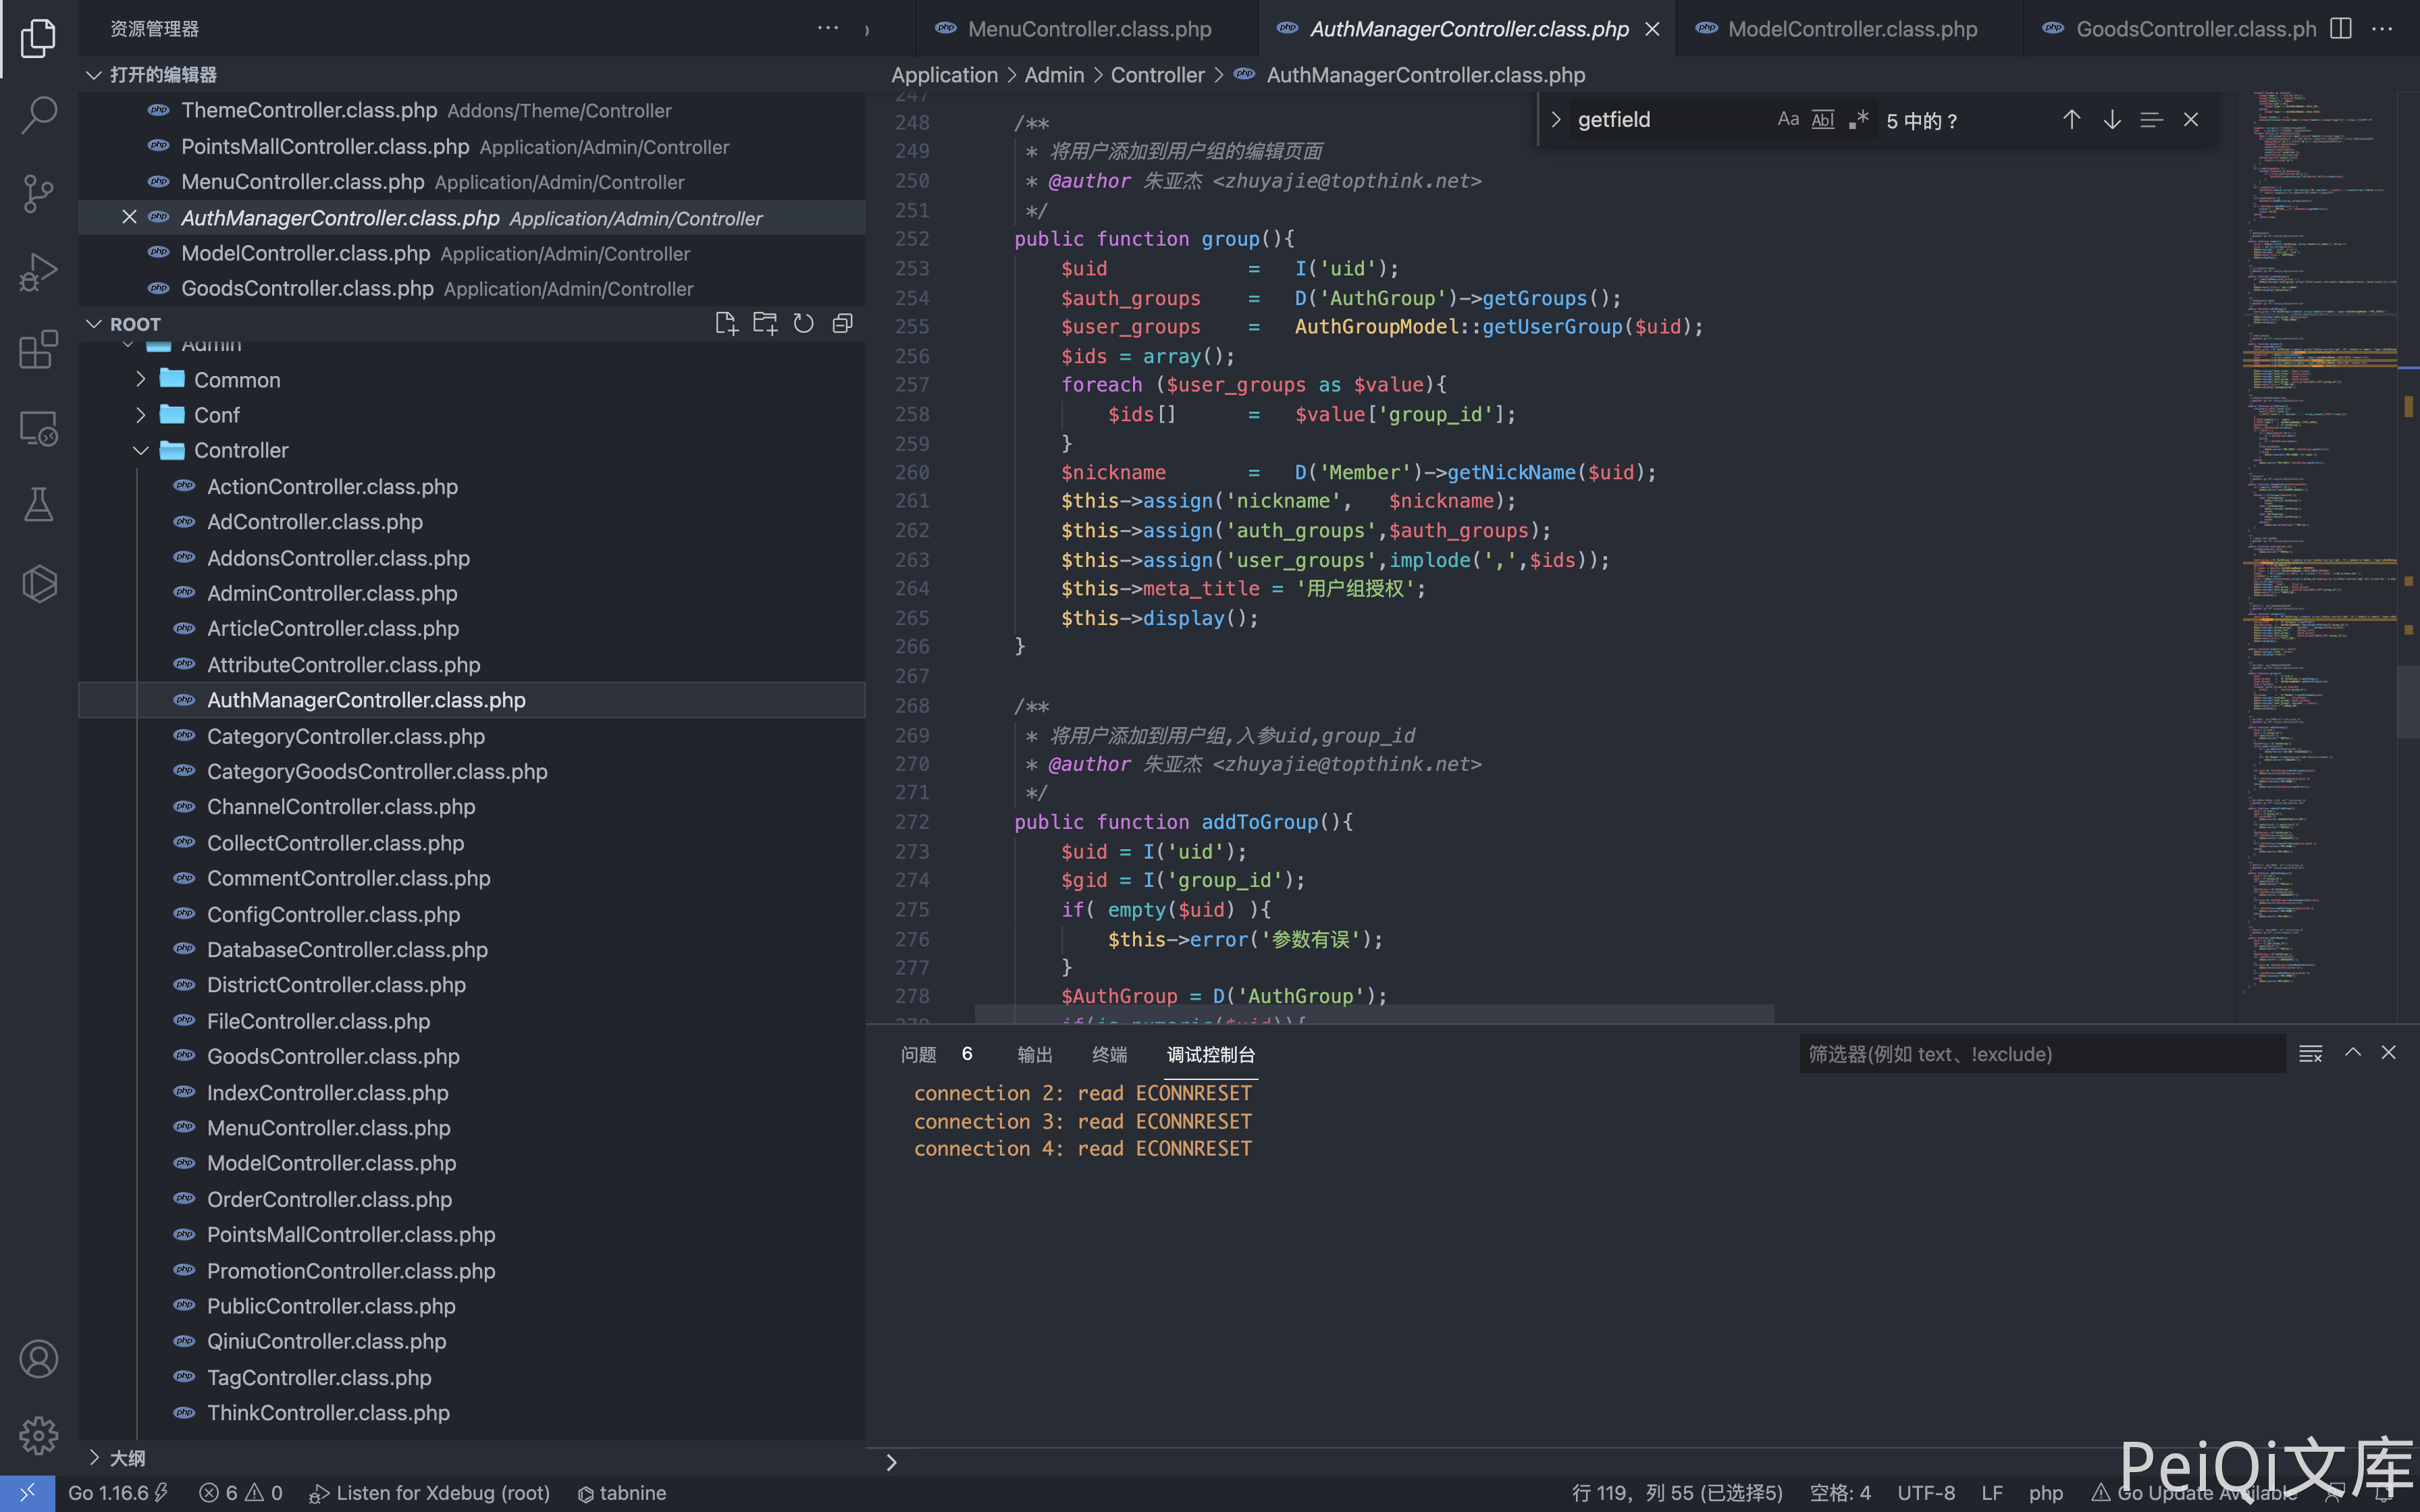The height and width of the screenshot is (1512, 2420).
Task: Open the Run and Debug view
Action: (38, 271)
